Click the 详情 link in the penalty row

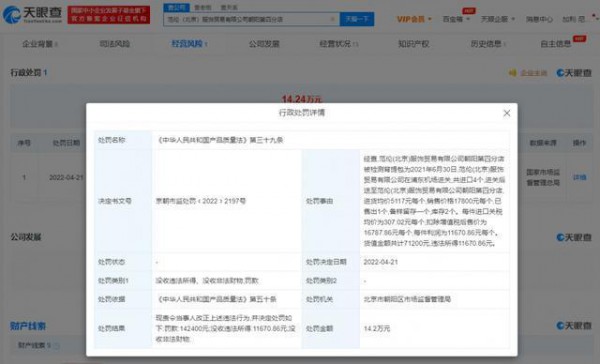(x=579, y=177)
